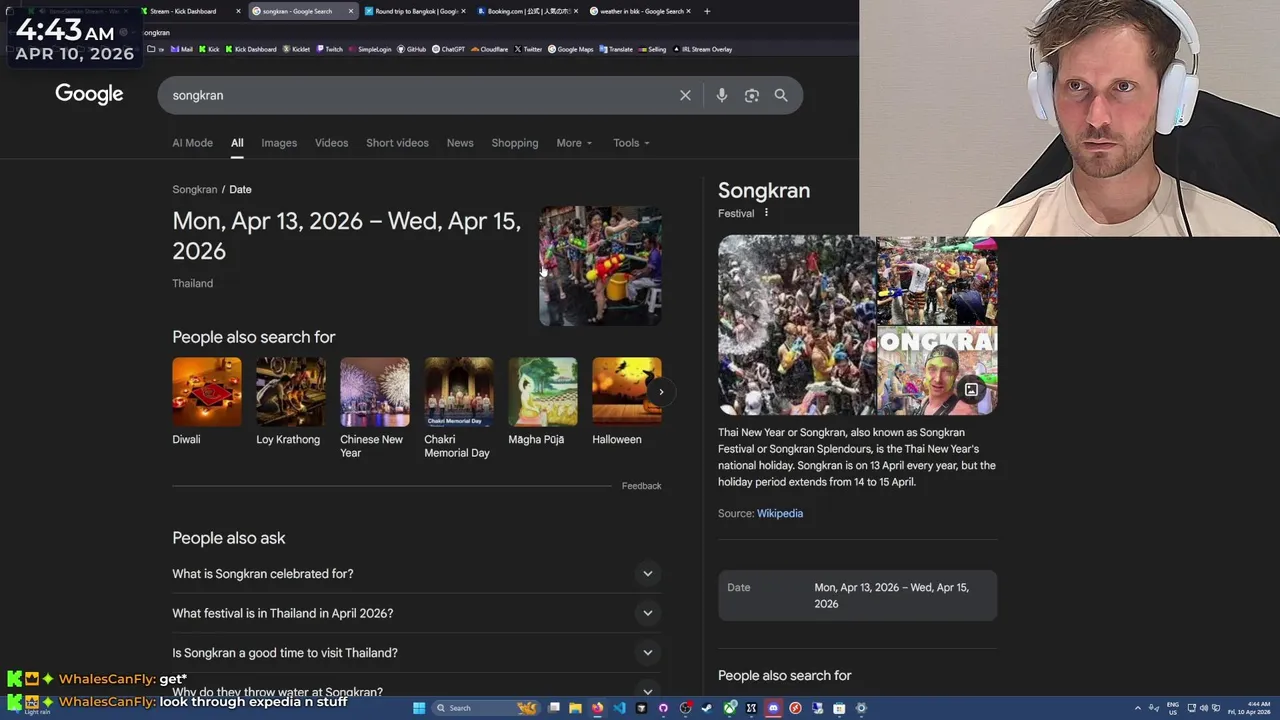
Task: Open Kicklet bookmark
Action: click(297, 49)
